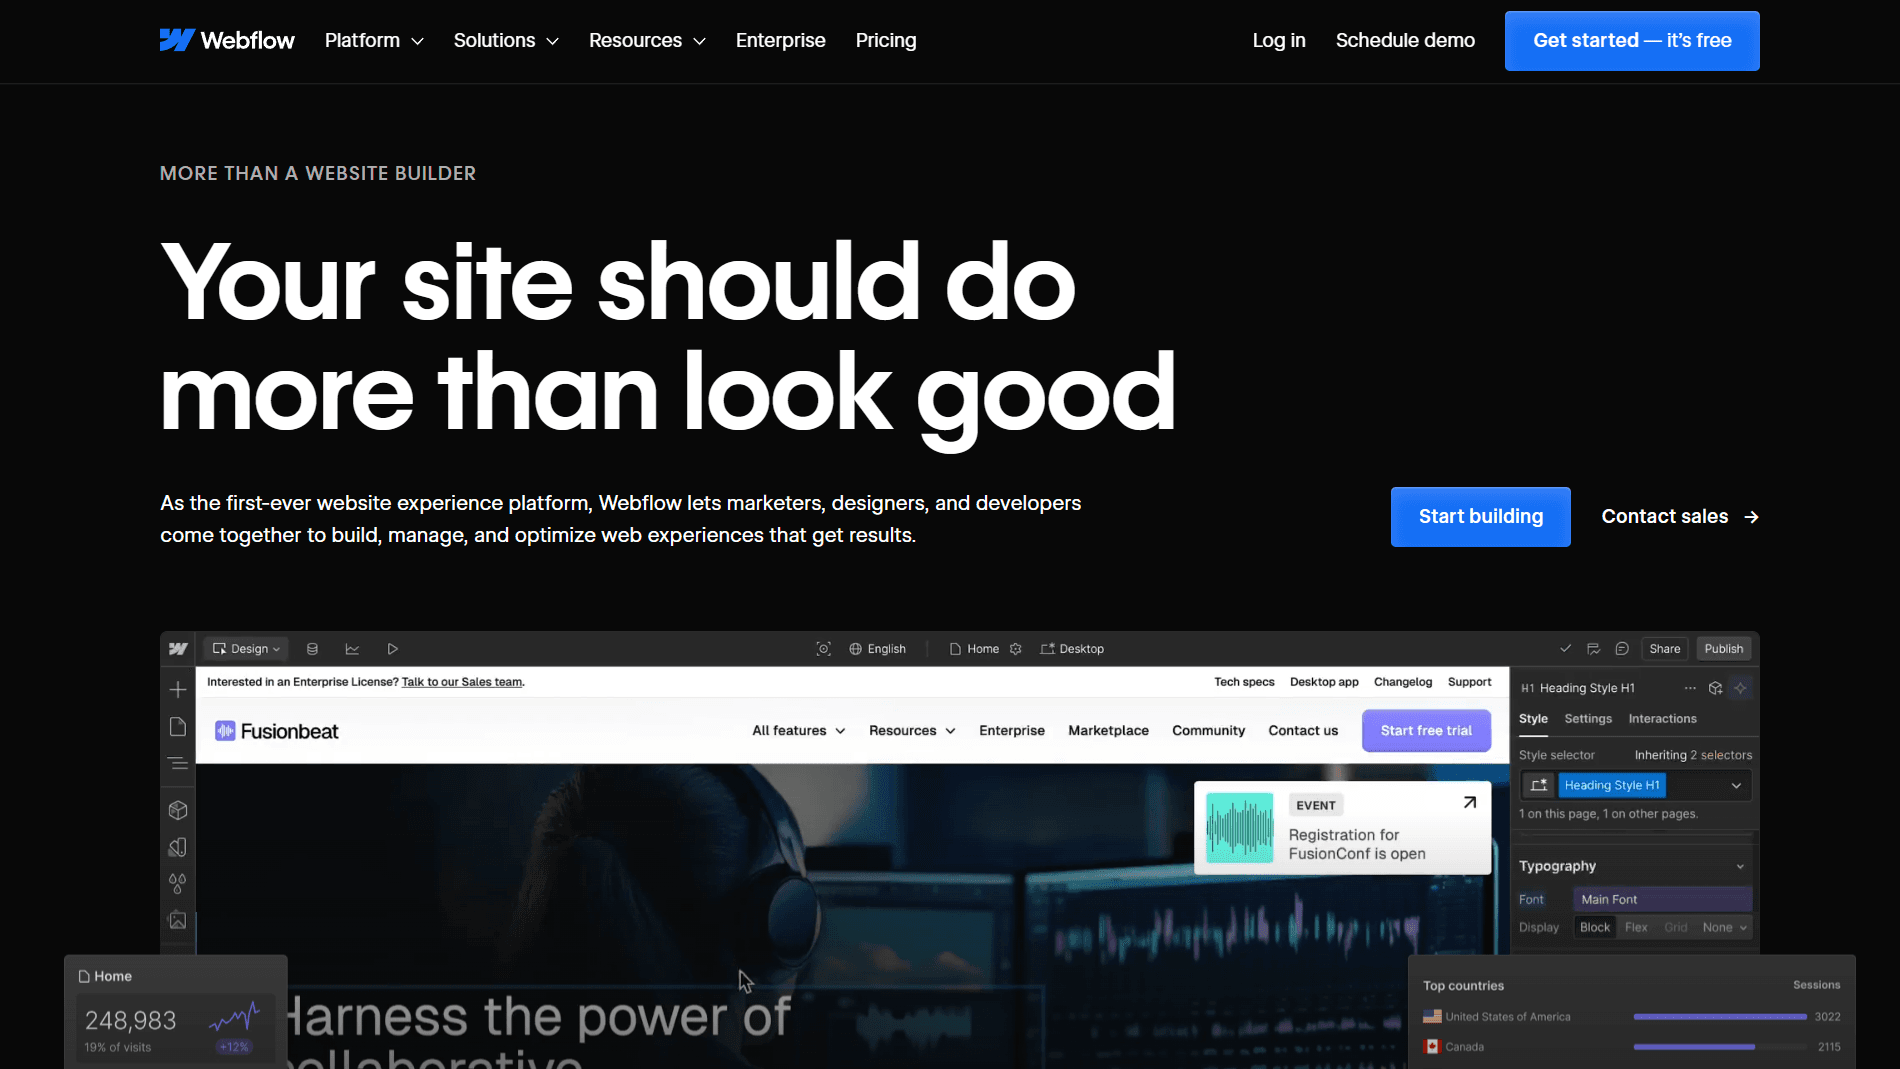Expand Resources dropdown in Fusionbeat nav
Viewport: 1900px width, 1069px height.
pyautogui.click(x=912, y=731)
